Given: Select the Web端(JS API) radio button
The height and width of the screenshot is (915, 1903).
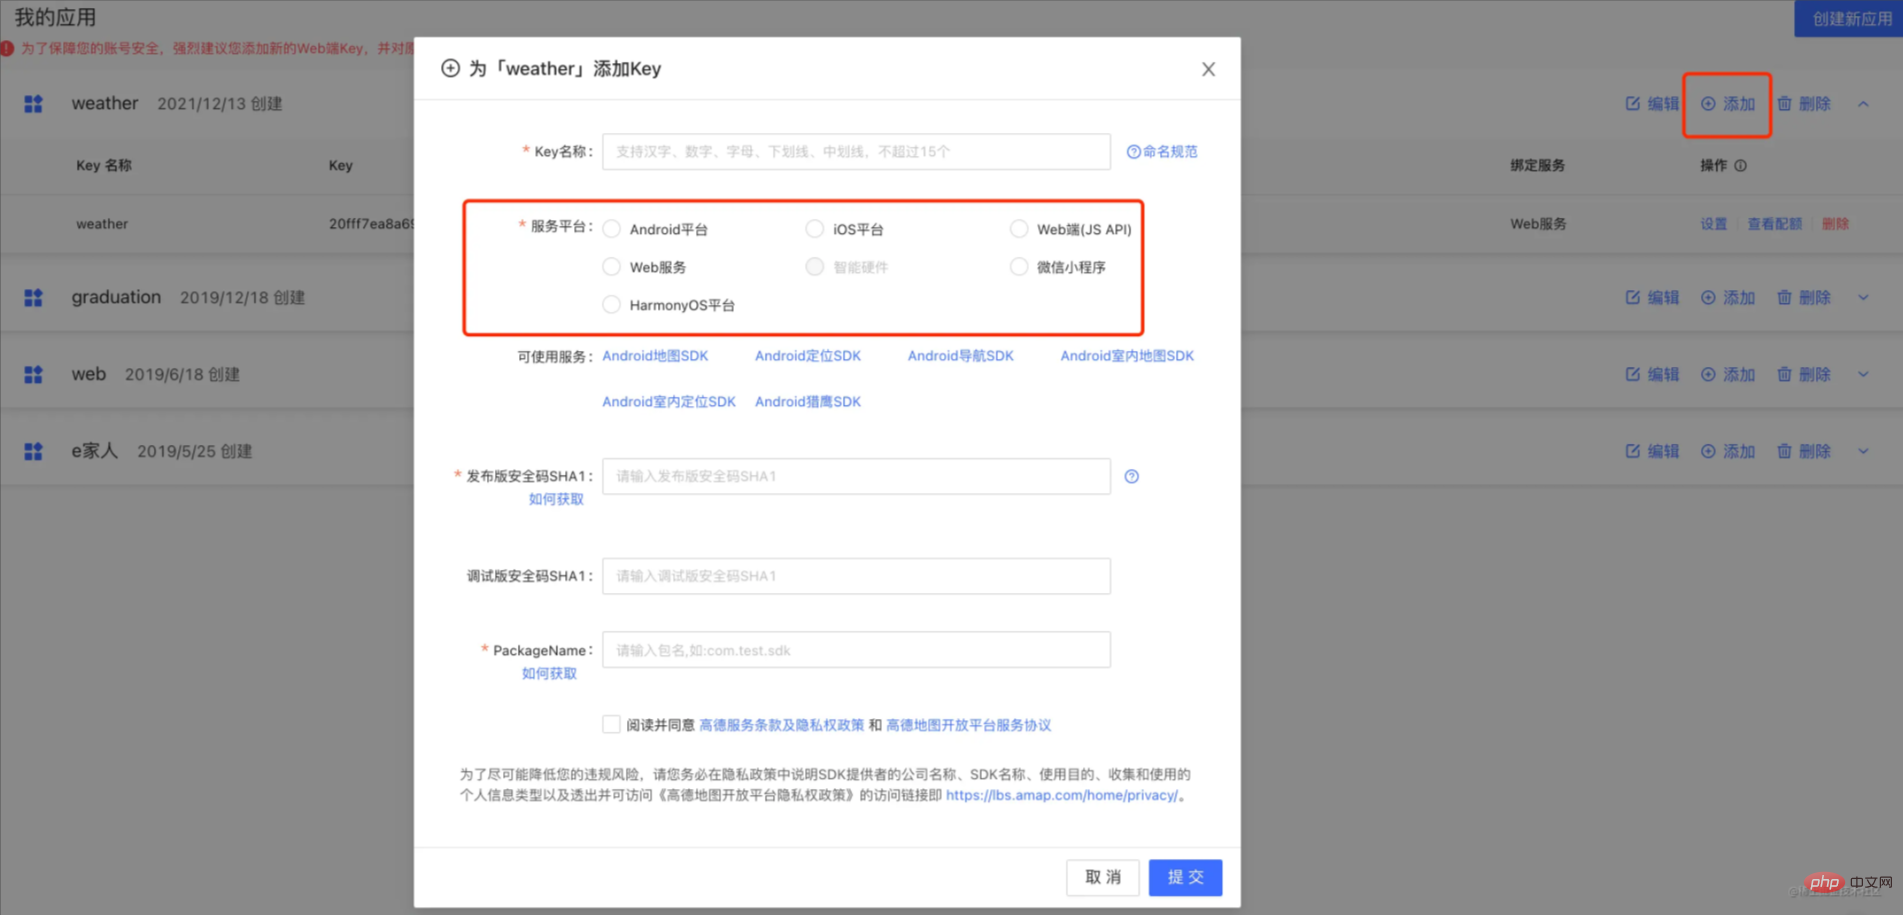Looking at the screenshot, I should [1019, 229].
